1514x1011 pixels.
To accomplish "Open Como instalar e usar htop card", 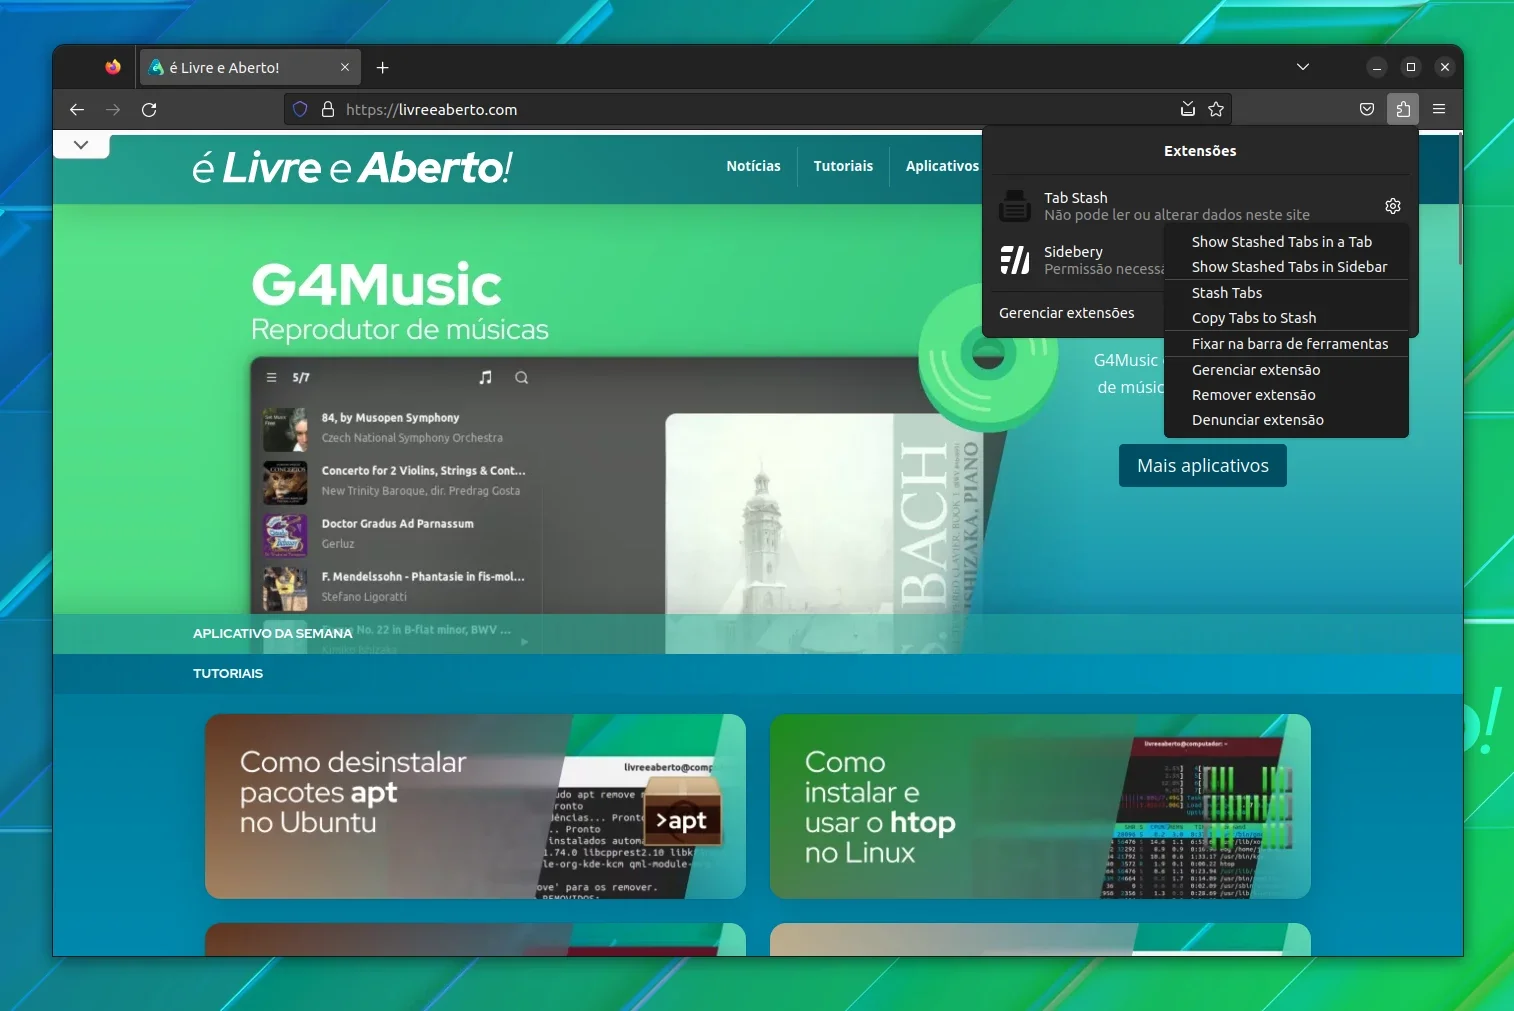I will [1040, 806].
